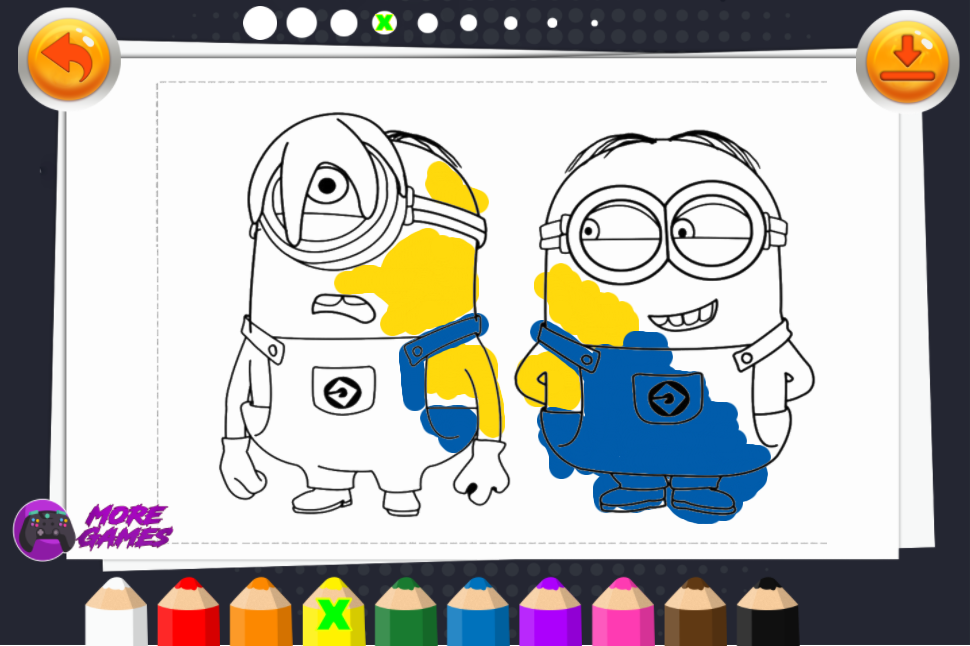This screenshot has height=646, width=970.
Task: Choose the seventh brush size dot
Action: click(x=510, y=23)
